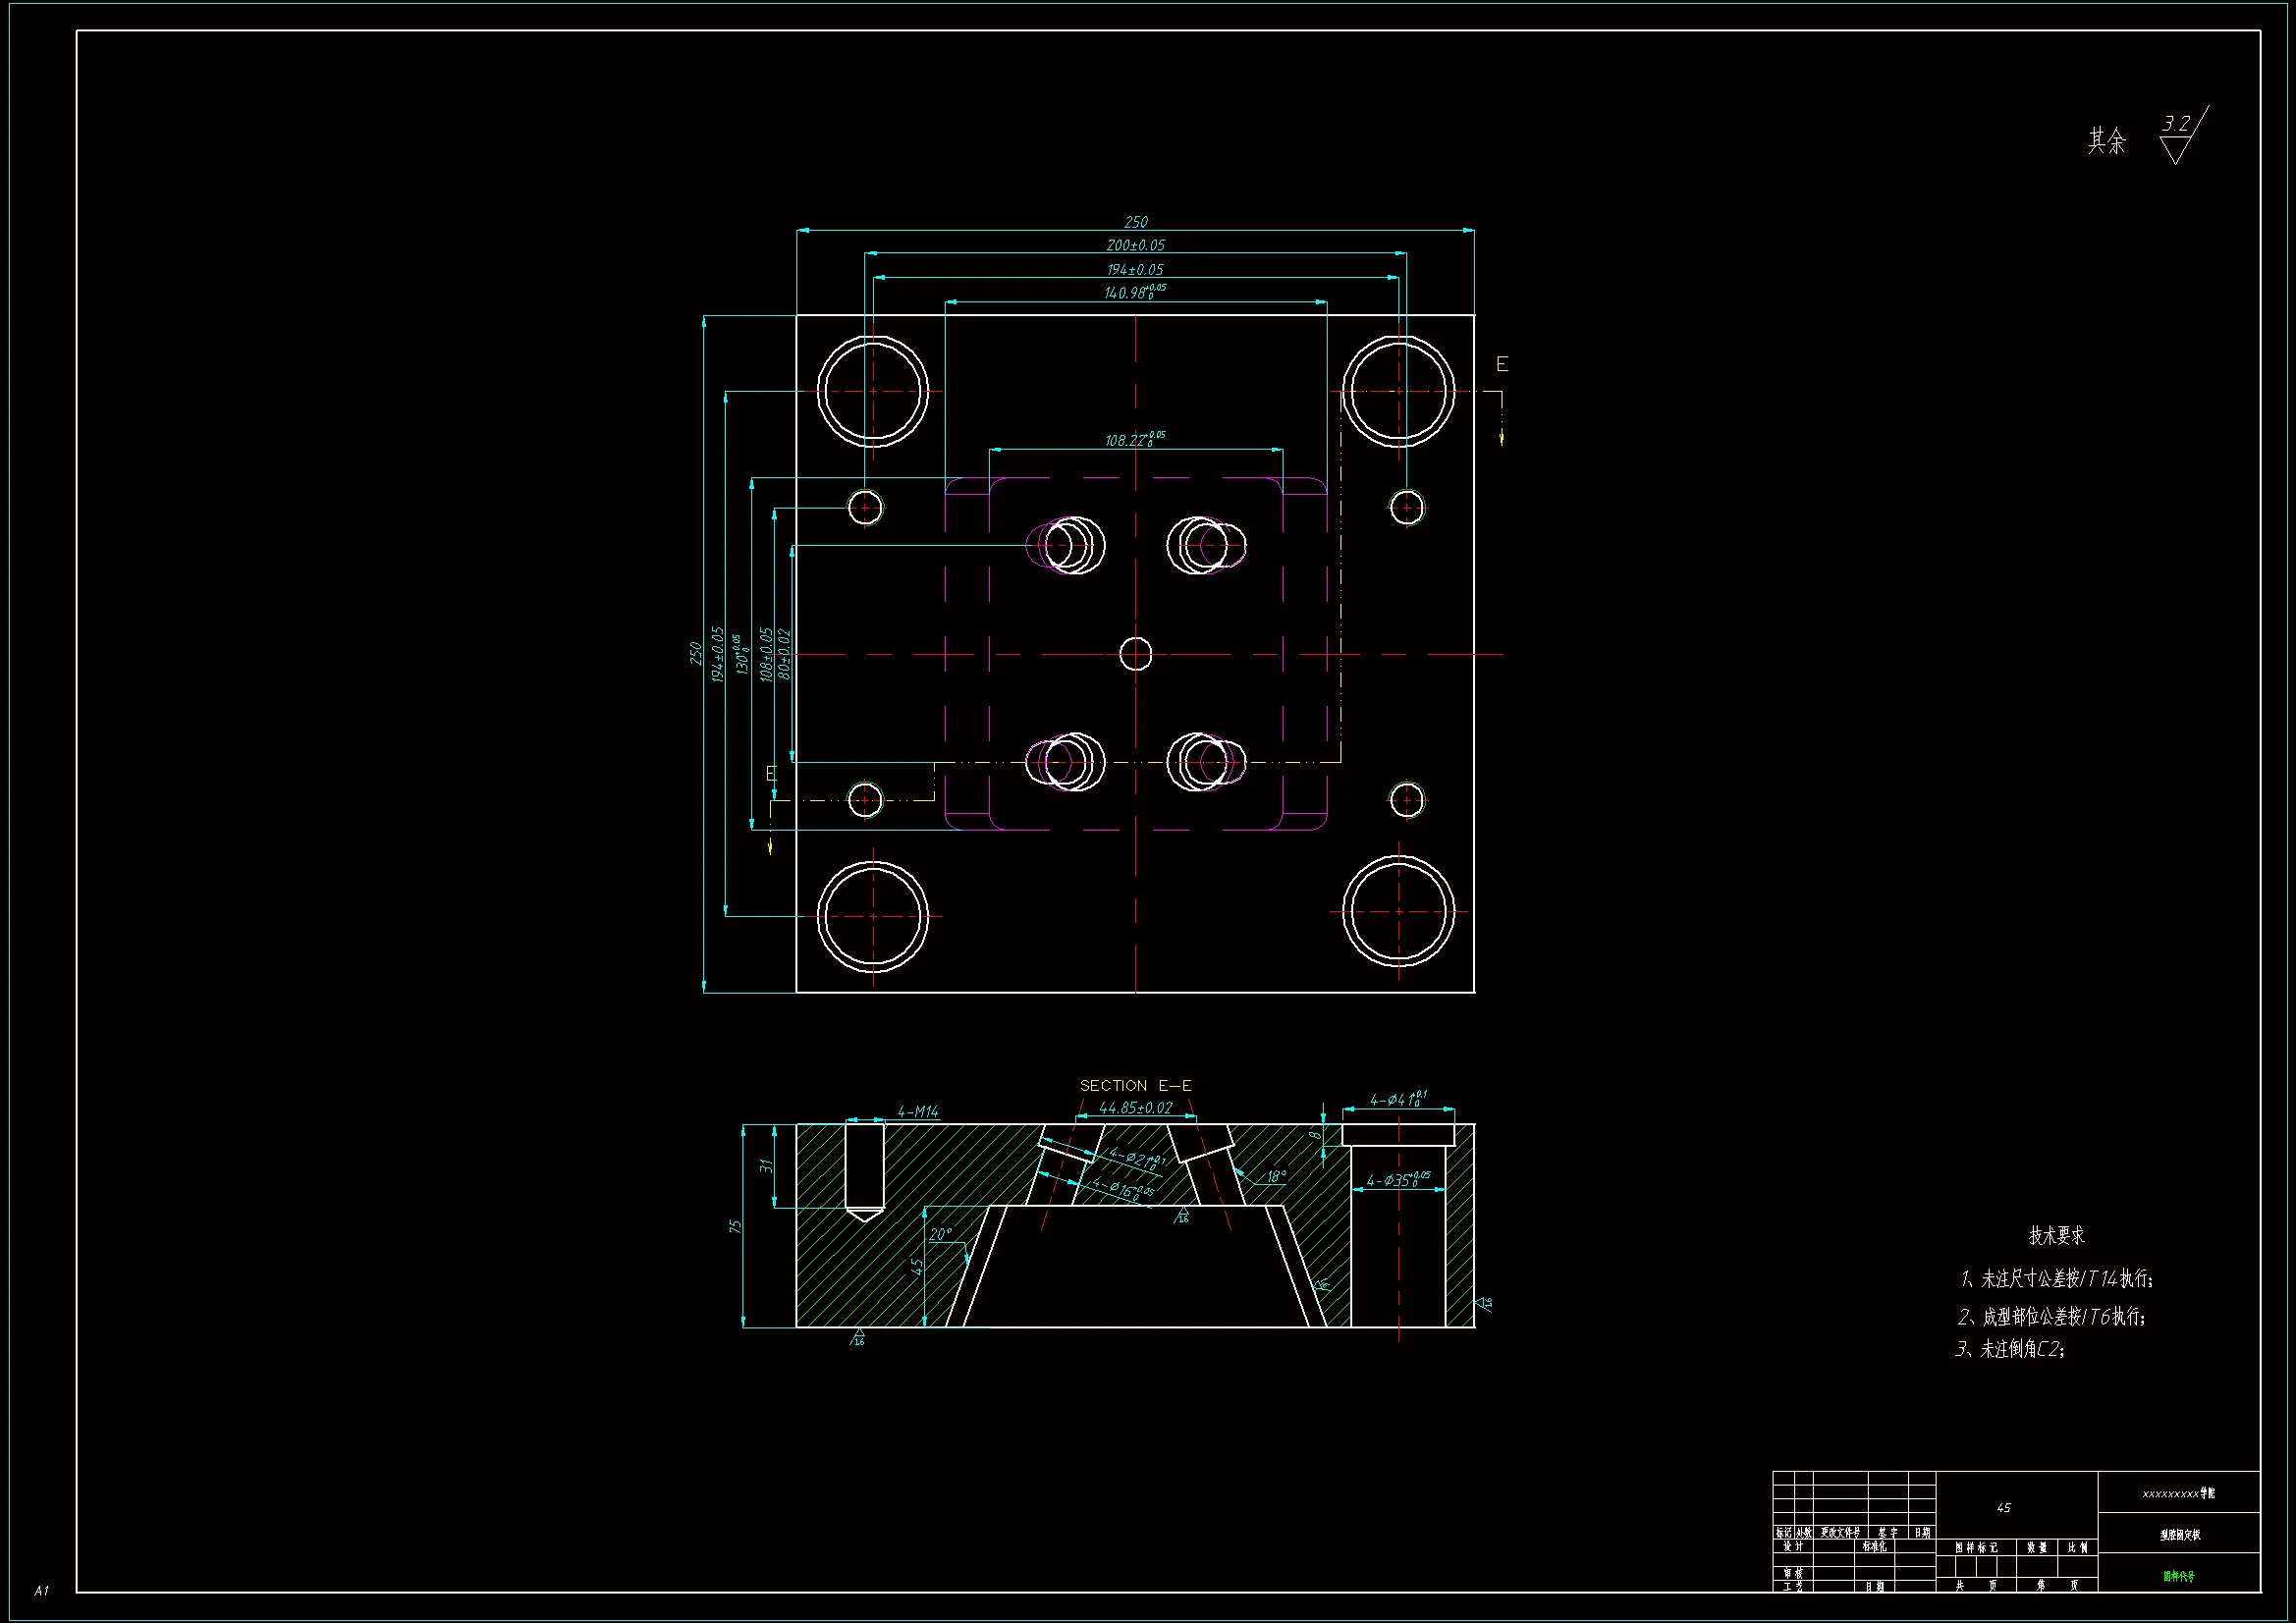This screenshot has width=2296, height=1623.
Task: Click the 技术要求 heading text
Action: point(2056,1236)
